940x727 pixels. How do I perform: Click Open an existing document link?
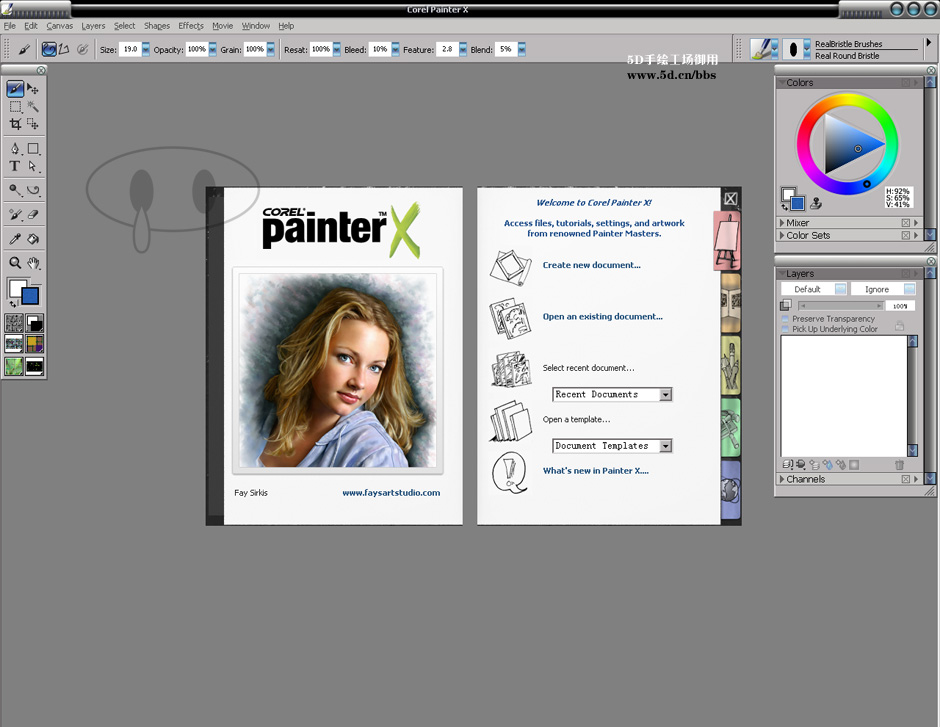coord(602,316)
